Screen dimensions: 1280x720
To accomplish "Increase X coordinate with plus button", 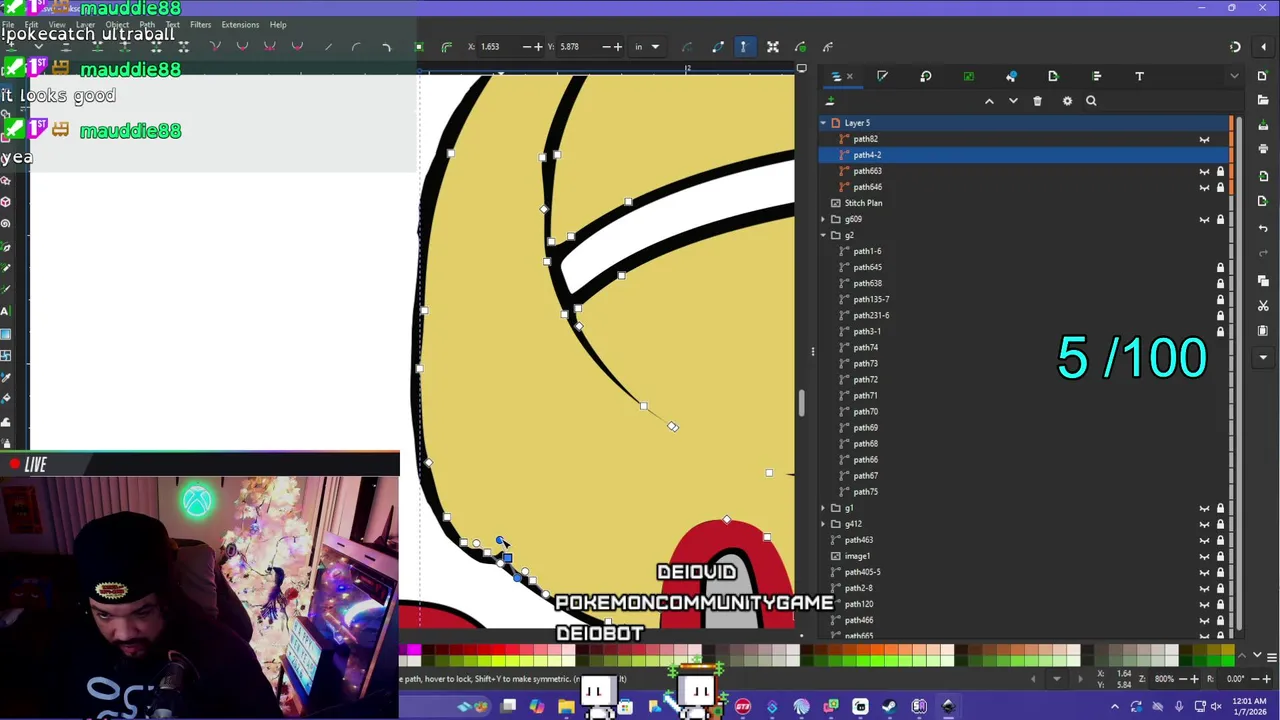I will pyautogui.click(x=538, y=47).
